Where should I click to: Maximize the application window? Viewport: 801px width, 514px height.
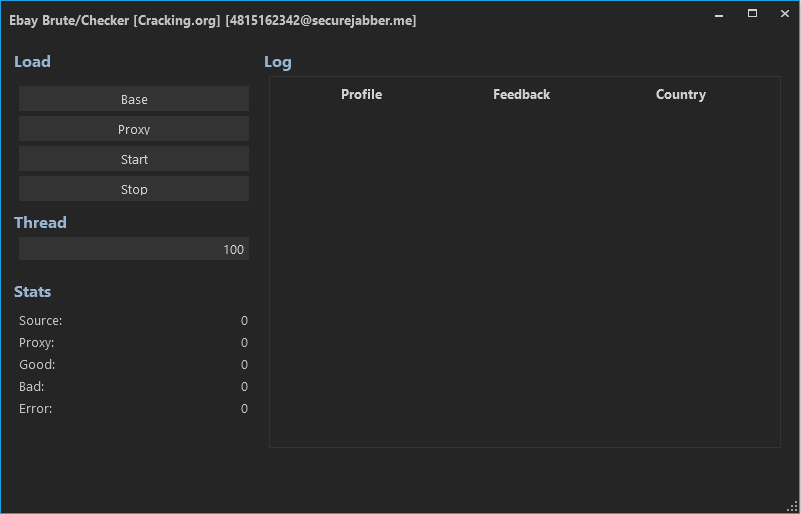tap(752, 14)
